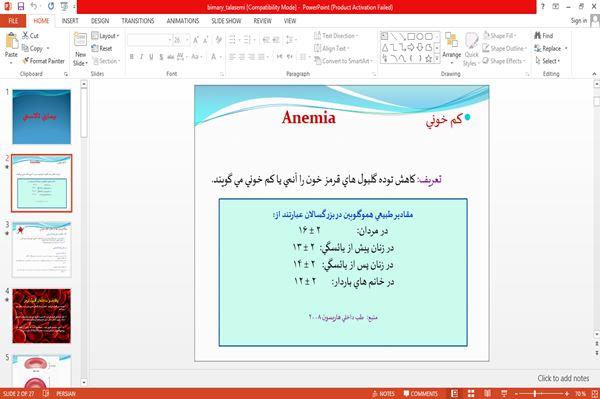Cut the selection with the scissors icon
This screenshot has height=399, width=600.
pyautogui.click(x=30, y=36)
